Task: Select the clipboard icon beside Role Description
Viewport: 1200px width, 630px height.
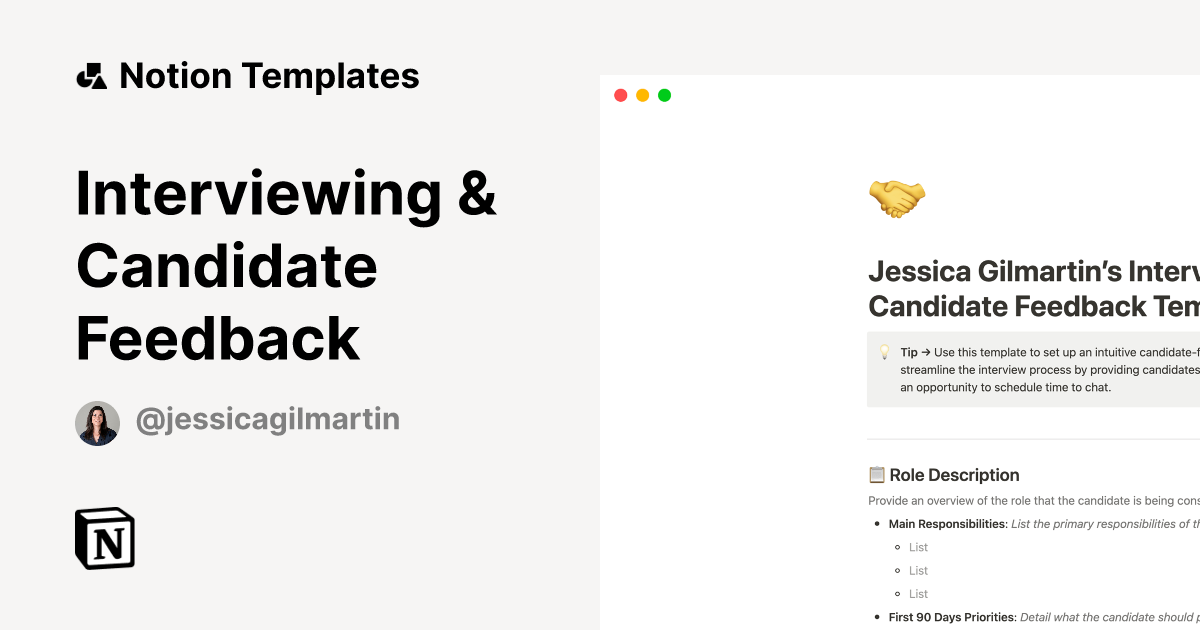Action: tap(879, 474)
